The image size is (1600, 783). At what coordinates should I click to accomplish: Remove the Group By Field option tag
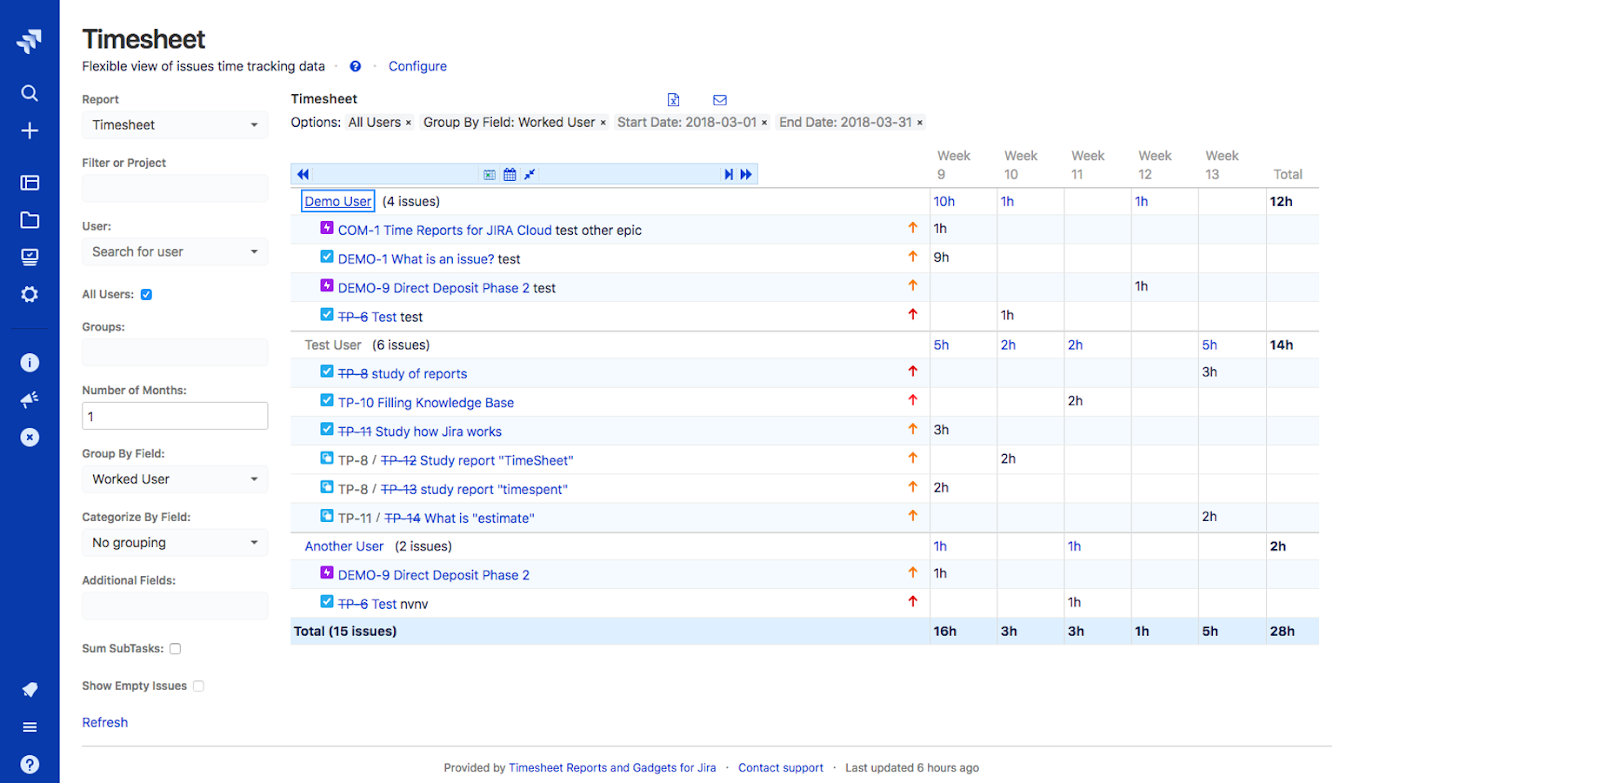603,123
